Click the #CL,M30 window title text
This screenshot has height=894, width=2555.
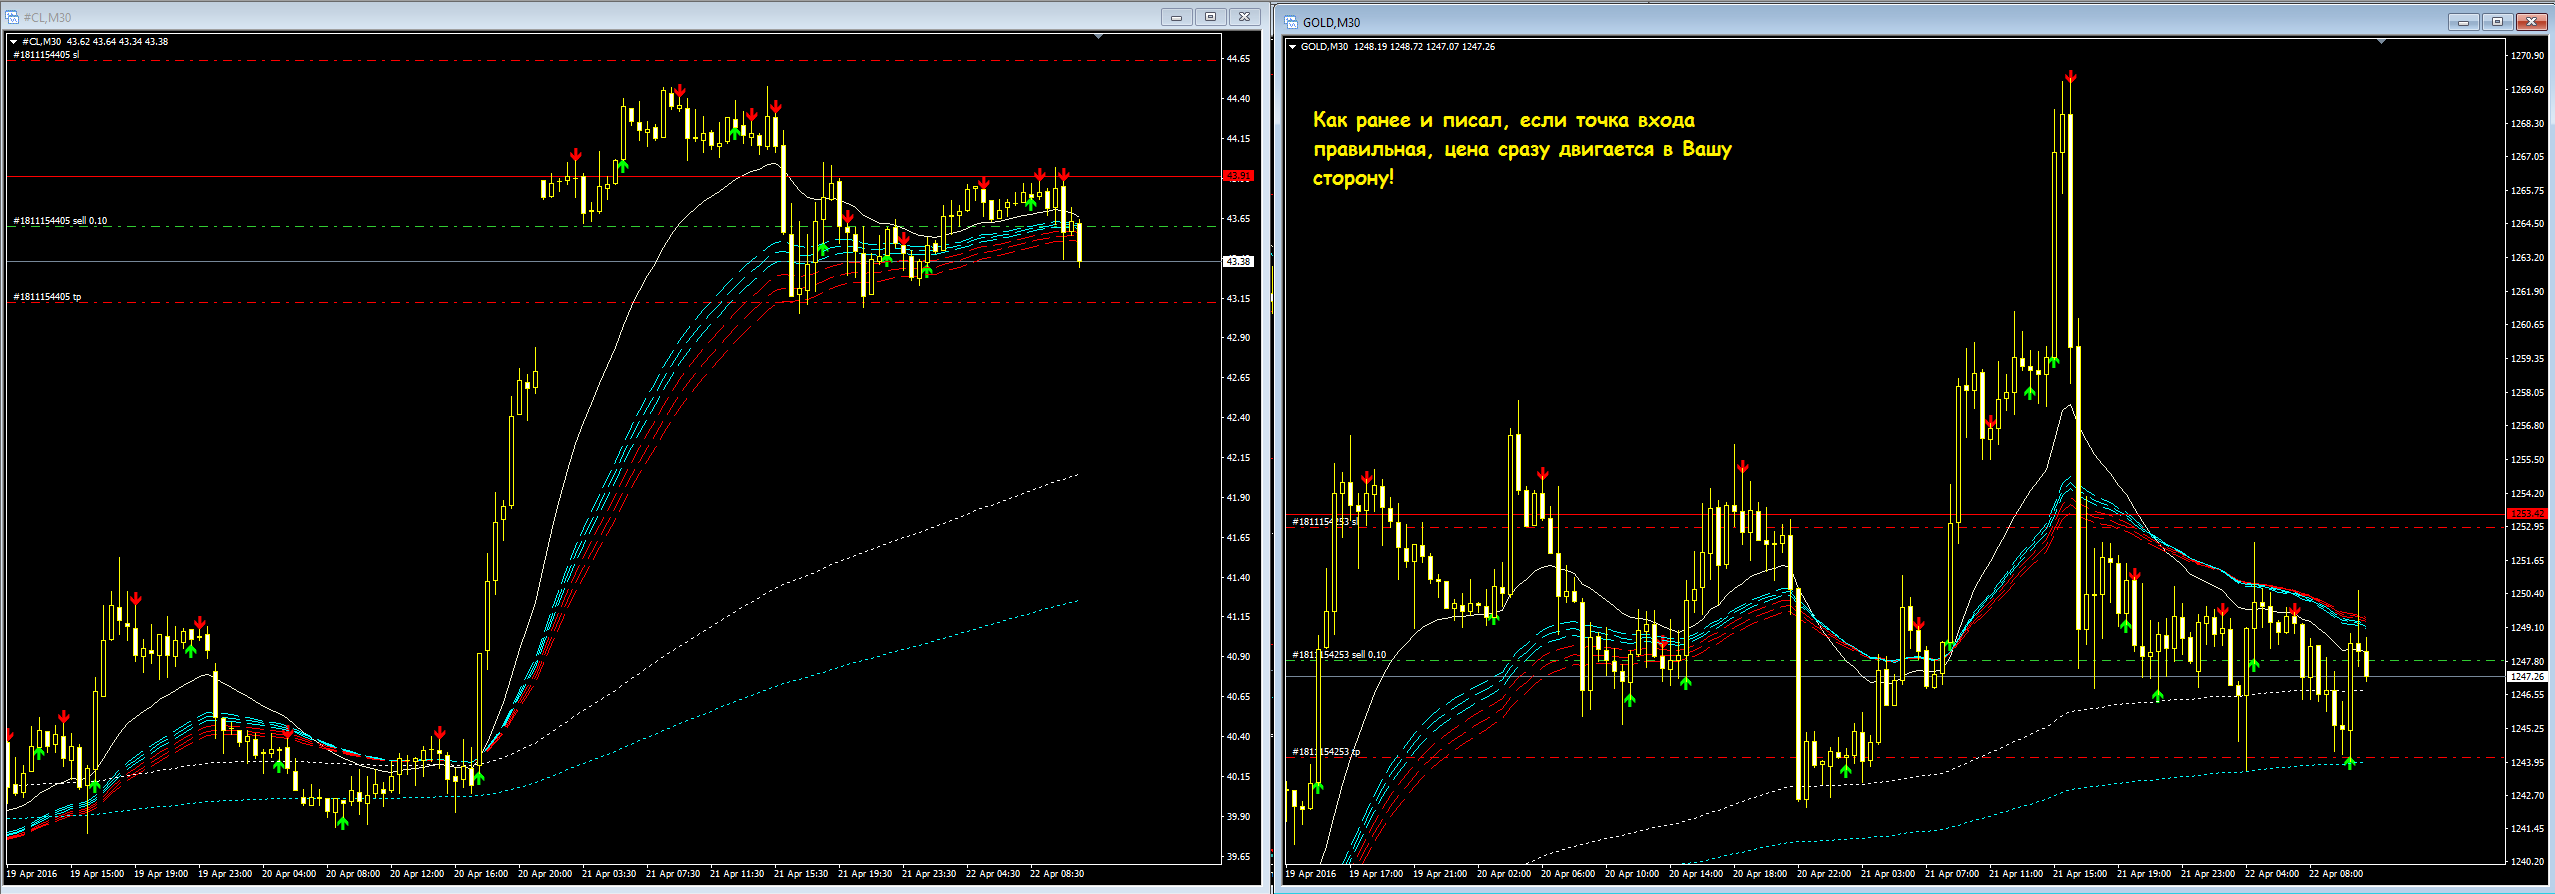47,18
